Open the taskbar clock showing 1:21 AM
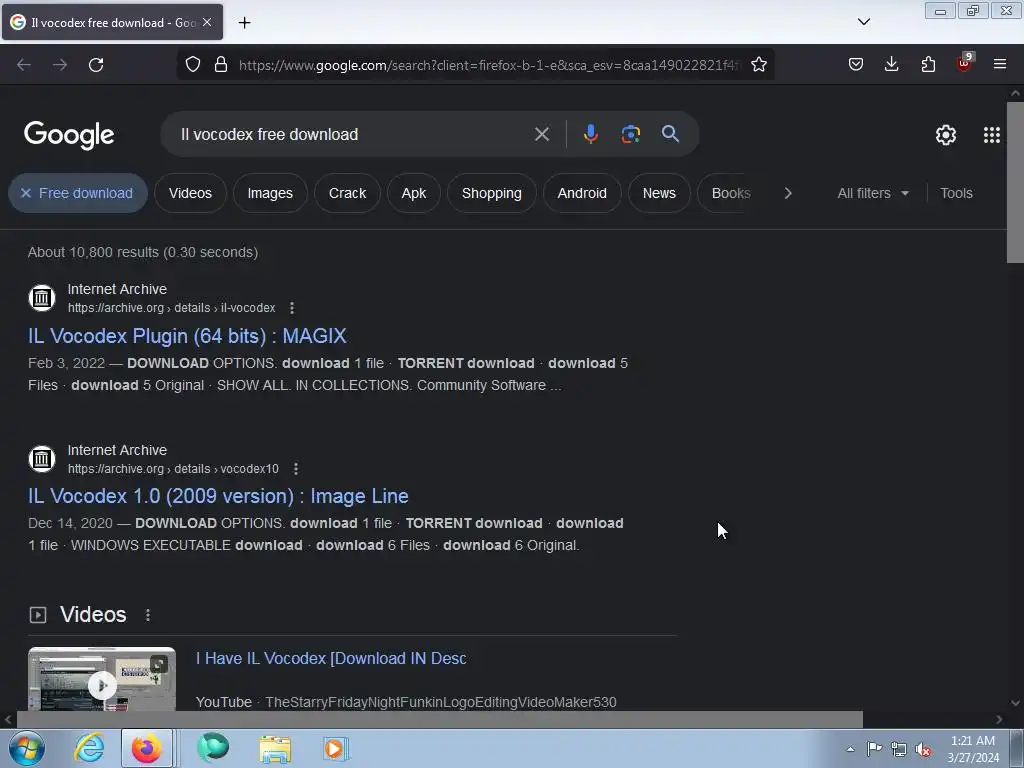This screenshot has height=768, width=1024. [x=973, y=749]
